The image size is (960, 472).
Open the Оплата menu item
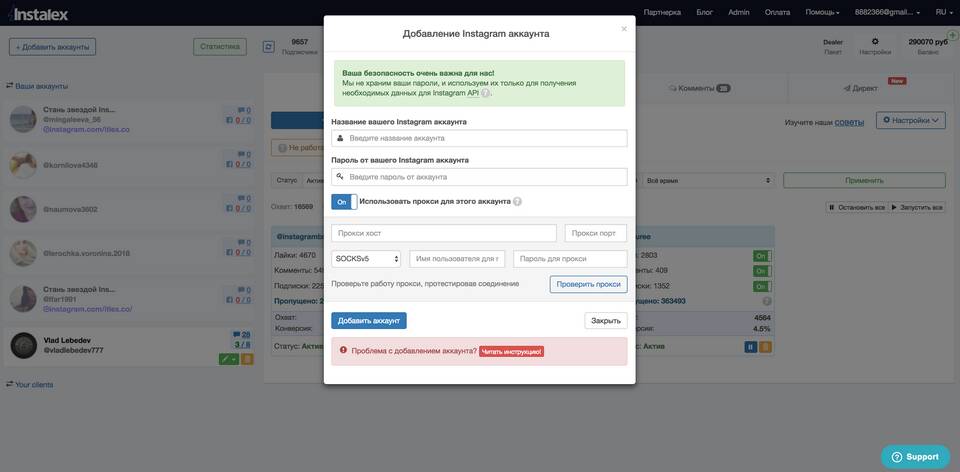(x=778, y=12)
